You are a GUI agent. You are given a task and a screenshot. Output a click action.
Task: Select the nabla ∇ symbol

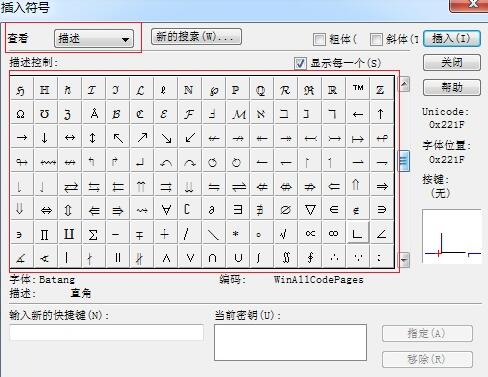[310, 209]
